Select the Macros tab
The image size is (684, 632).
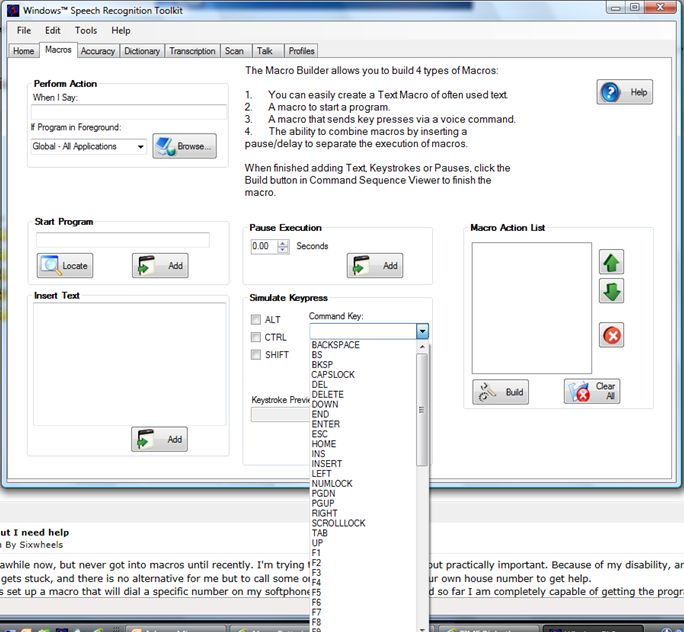pos(58,50)
